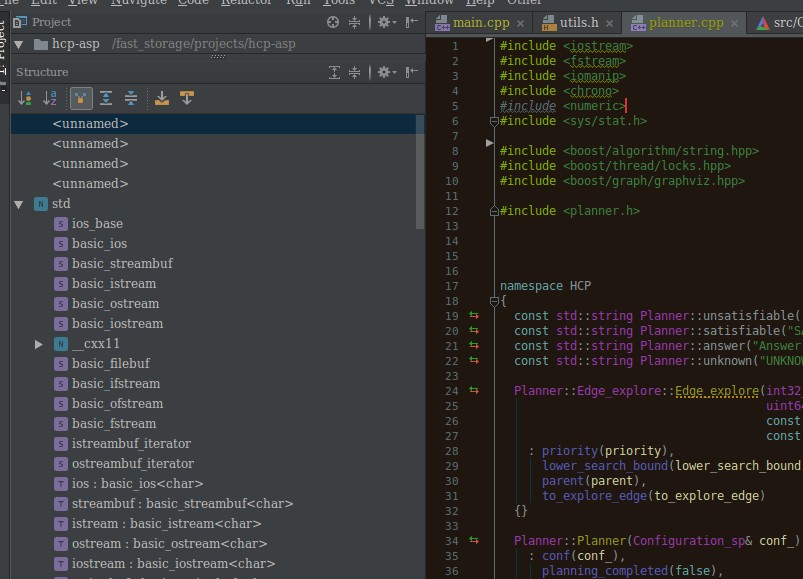Collapse the hcp-asp project root

coord(18,45)
